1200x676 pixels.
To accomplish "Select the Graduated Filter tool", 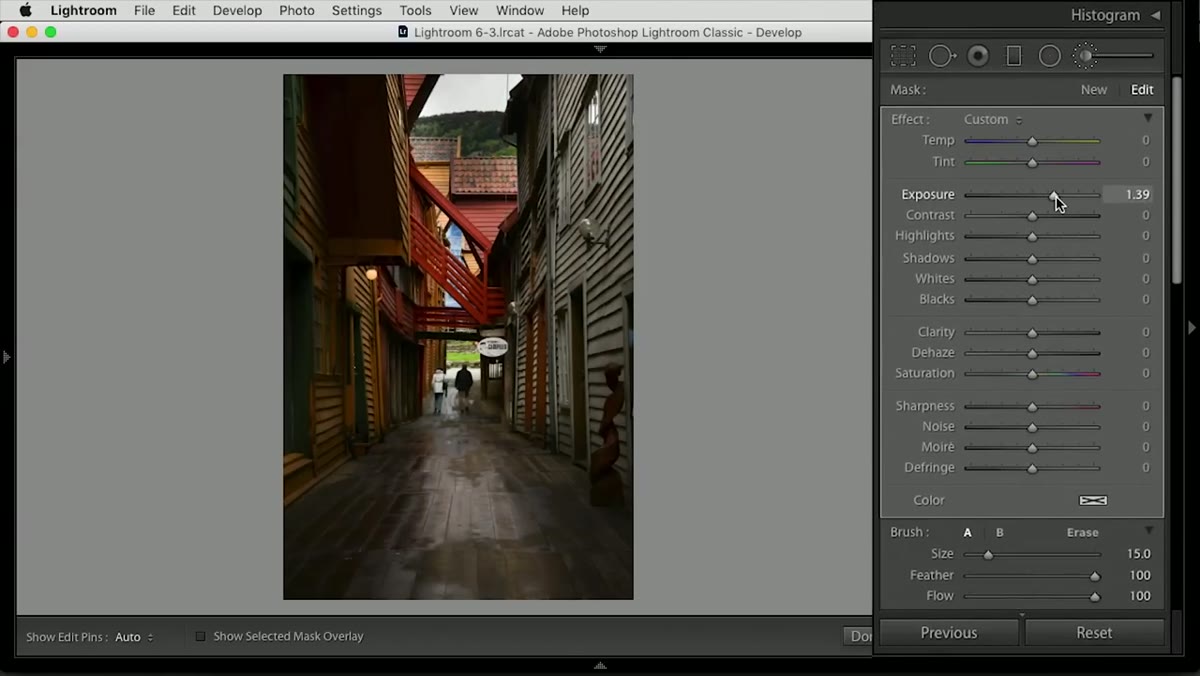I will tap(1013, 56).
